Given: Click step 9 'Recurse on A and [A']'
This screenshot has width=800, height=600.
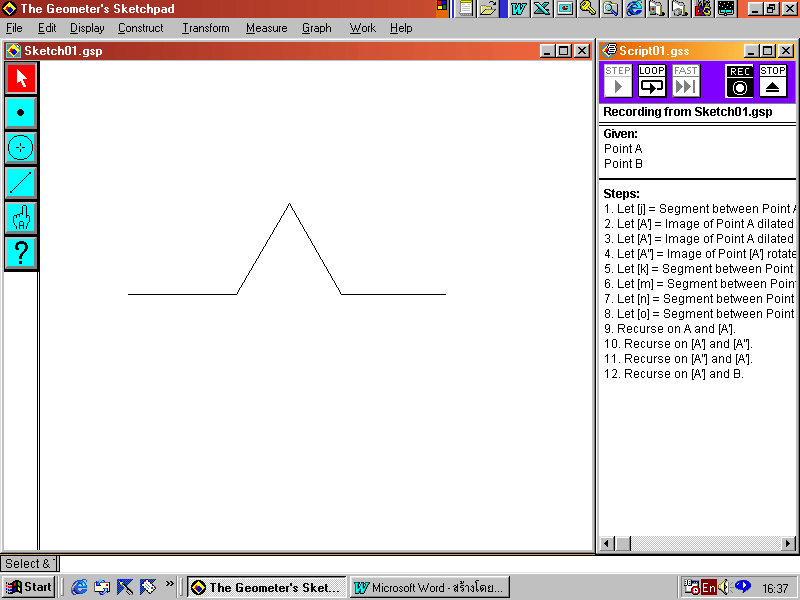Looking at the screenshot, I should [670, 329].
